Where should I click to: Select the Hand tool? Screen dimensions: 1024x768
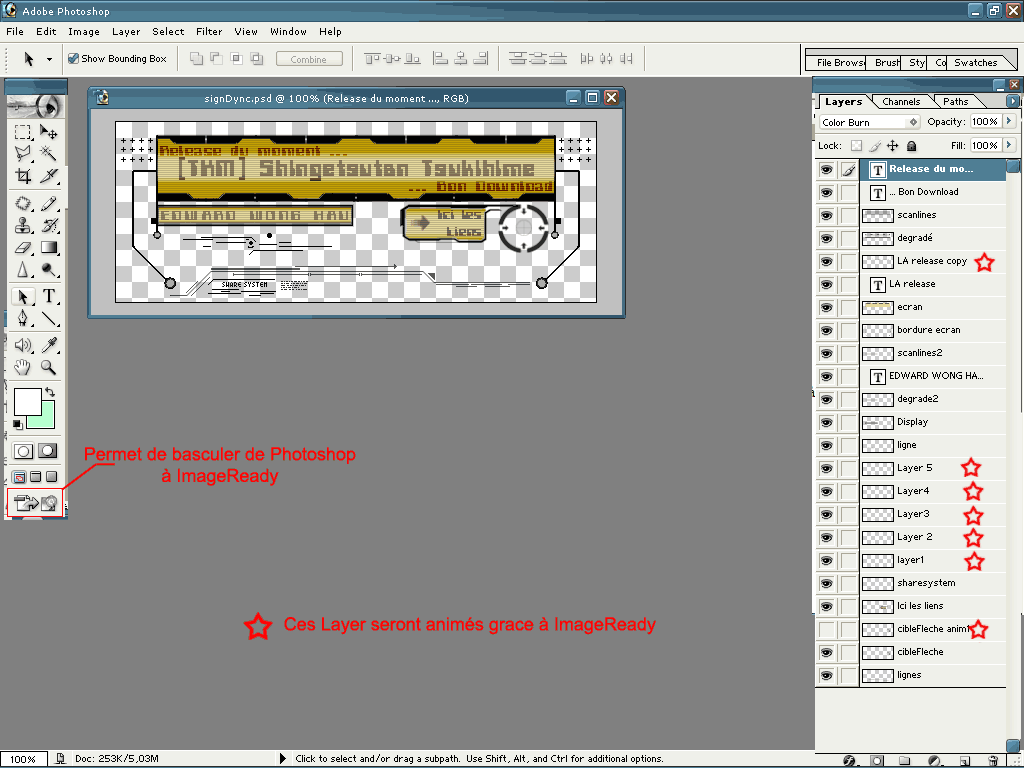pos(23,367)
